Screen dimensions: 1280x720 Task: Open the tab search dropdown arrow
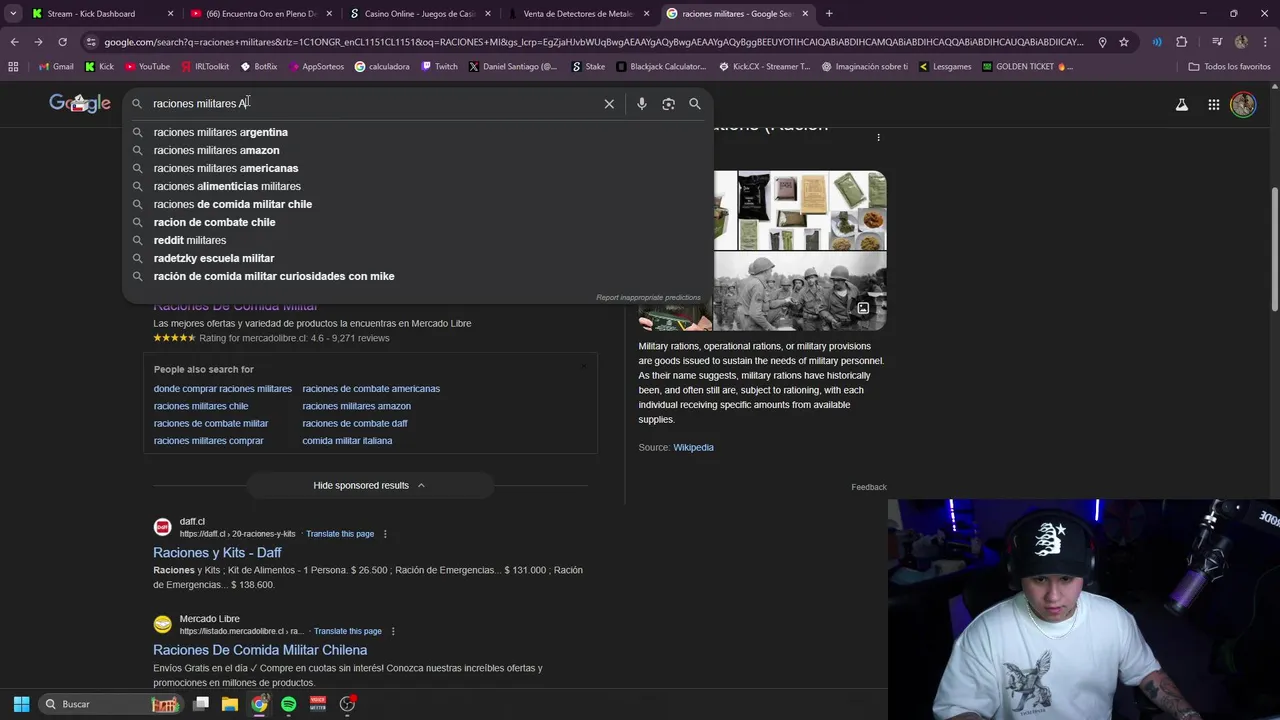pyautogui.click(x=13, y=14)
